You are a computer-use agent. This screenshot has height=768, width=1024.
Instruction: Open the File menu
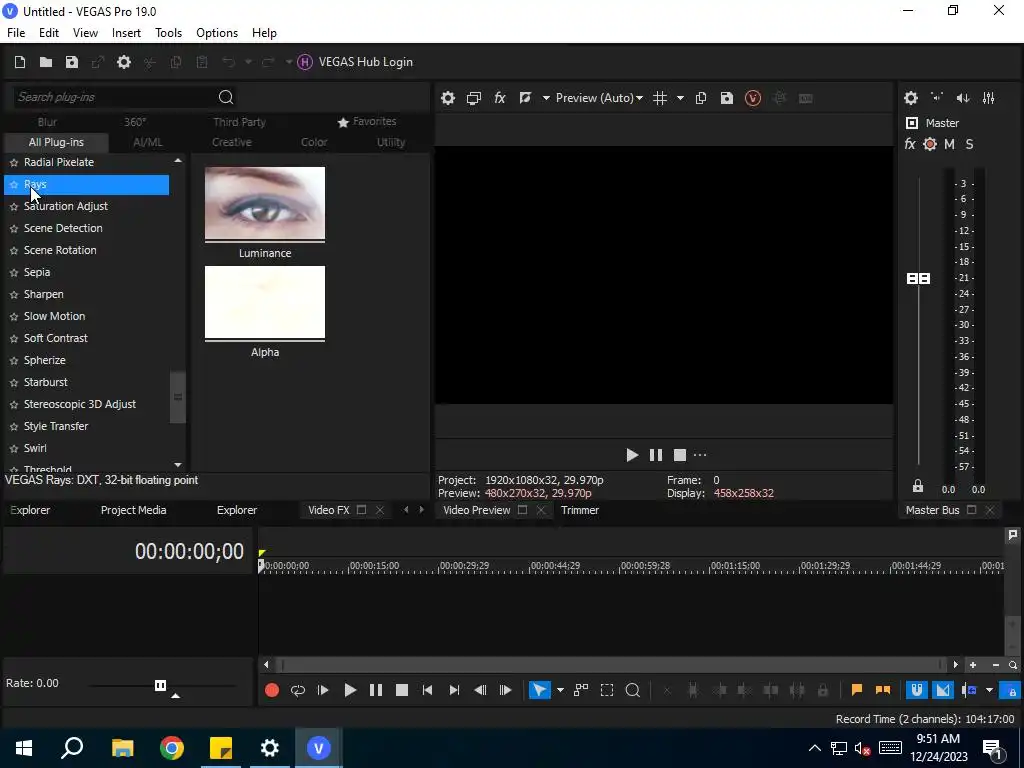[x=16, y=33]
